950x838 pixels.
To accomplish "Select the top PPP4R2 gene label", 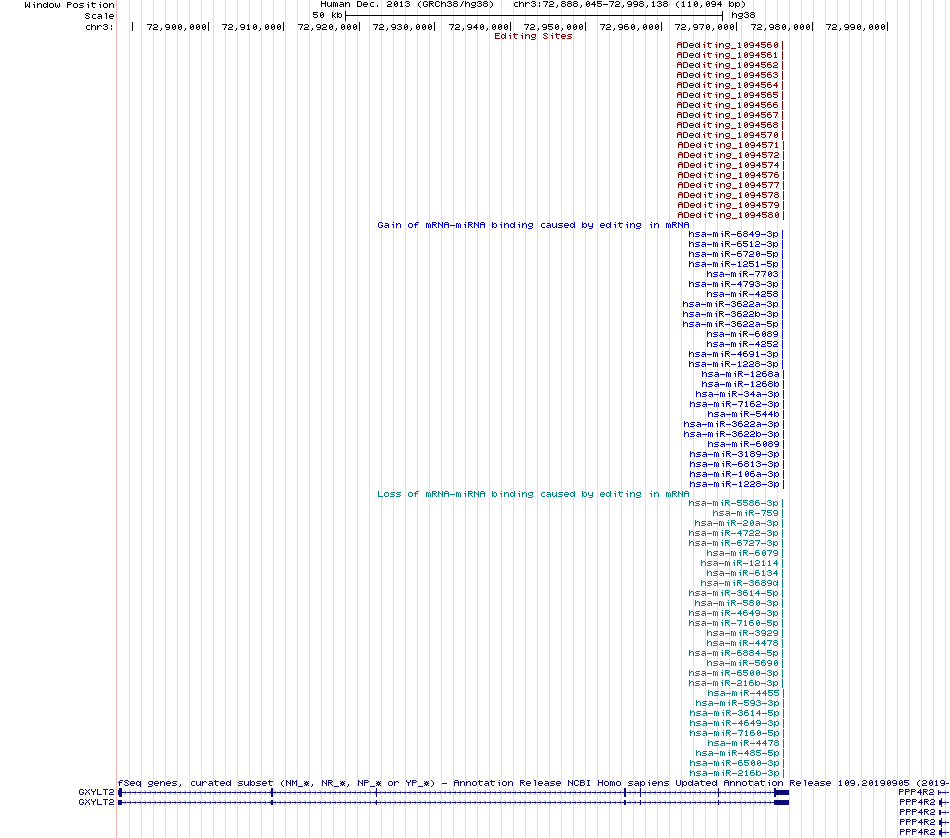I will 917,792.
